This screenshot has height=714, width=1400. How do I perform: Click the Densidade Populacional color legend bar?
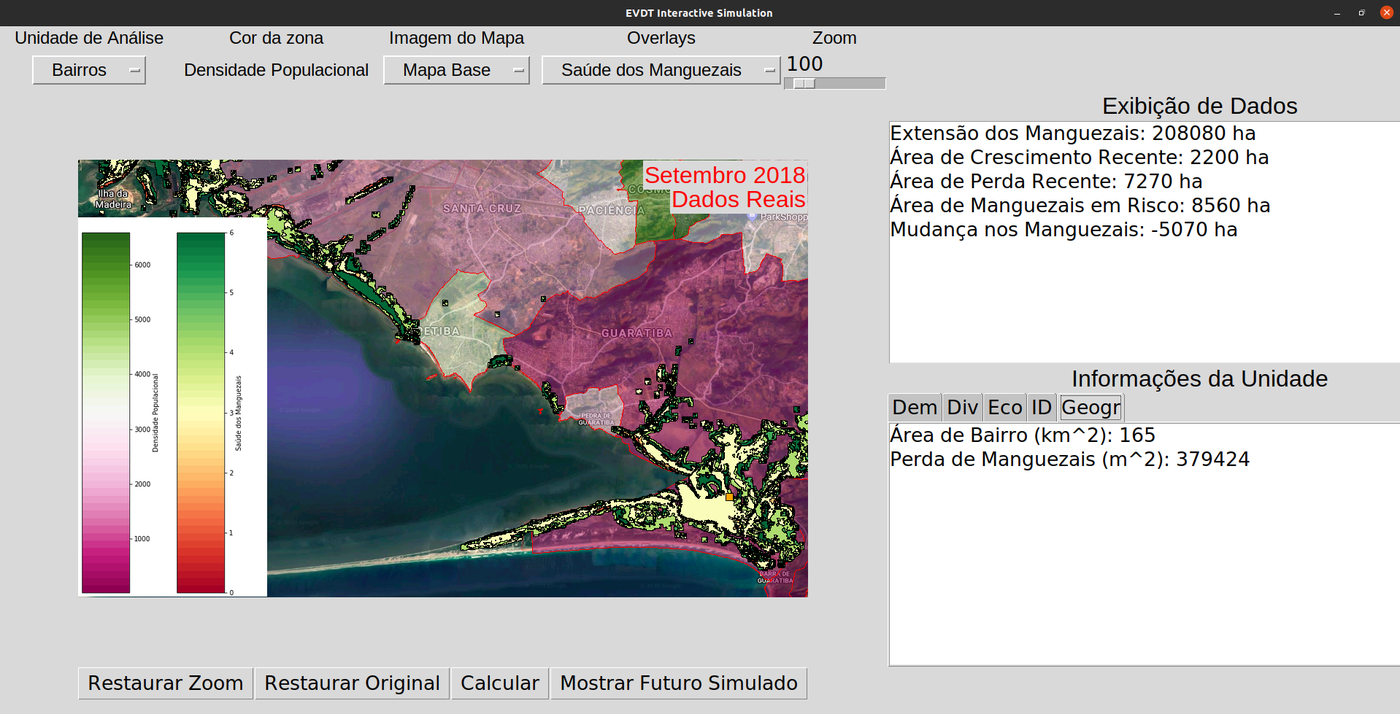pos(105,412)
